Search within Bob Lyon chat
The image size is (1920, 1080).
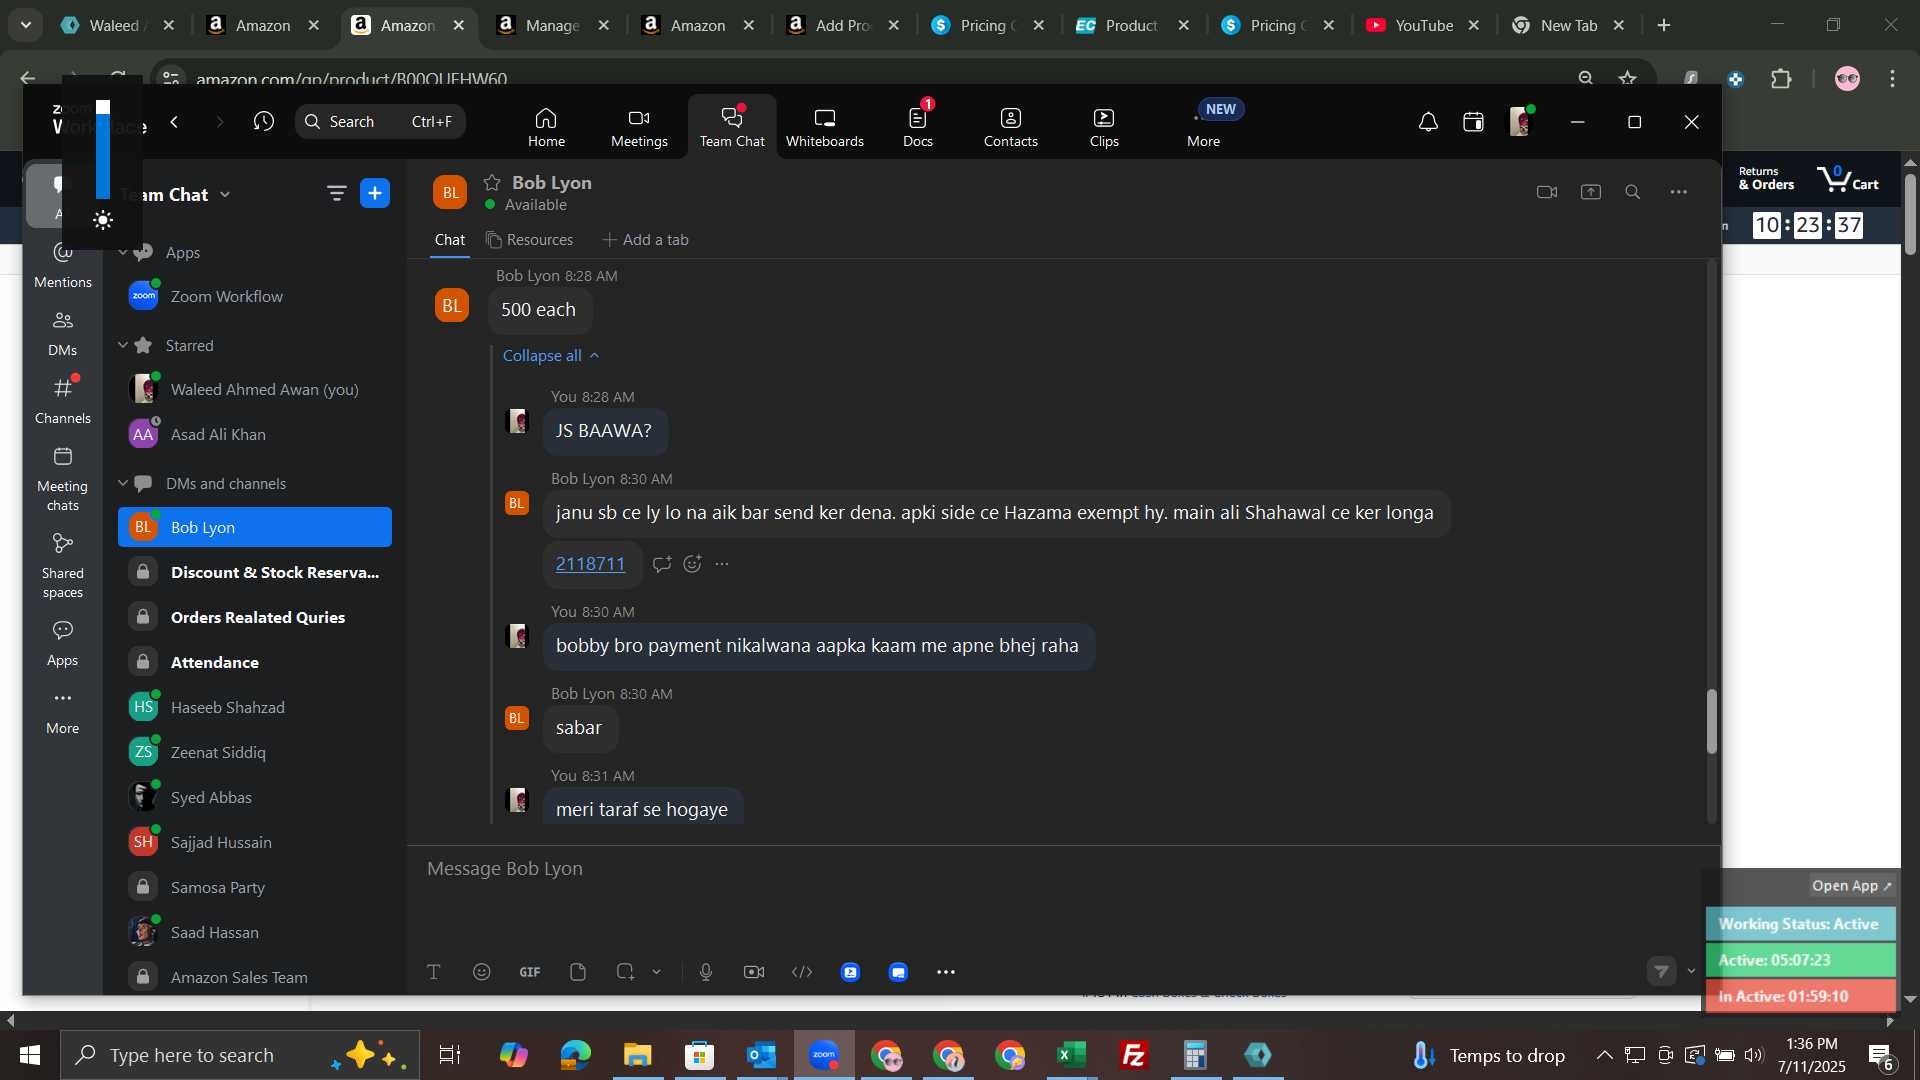(x=1633, y=192)
